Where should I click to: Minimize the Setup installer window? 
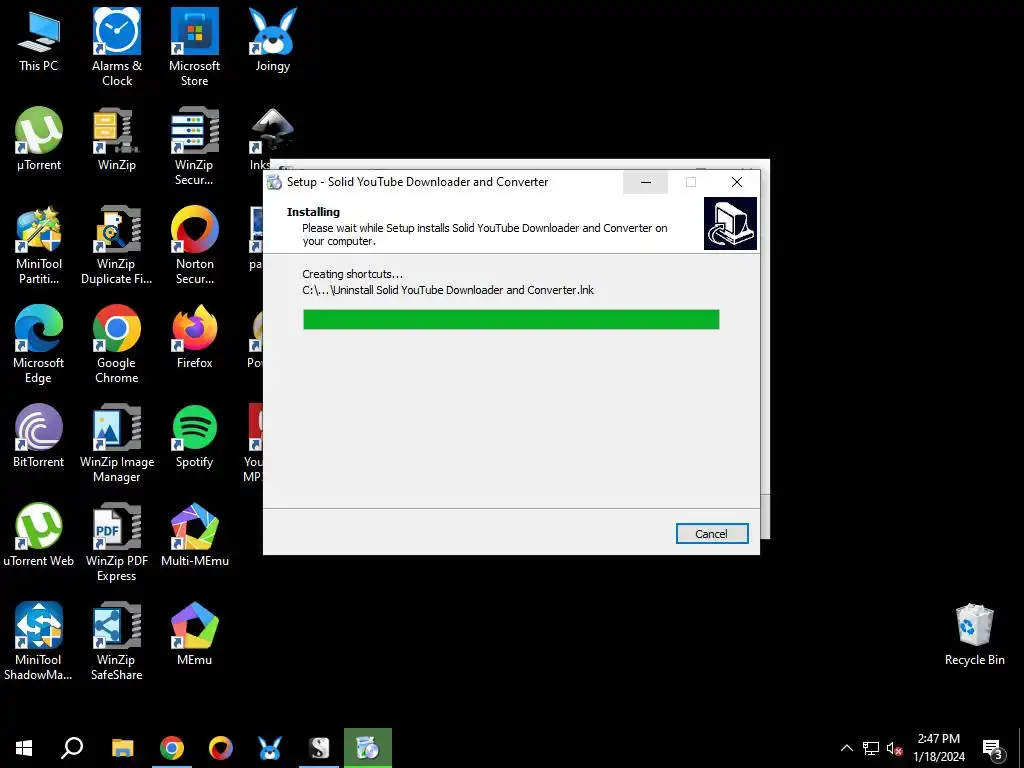[646, 182]
